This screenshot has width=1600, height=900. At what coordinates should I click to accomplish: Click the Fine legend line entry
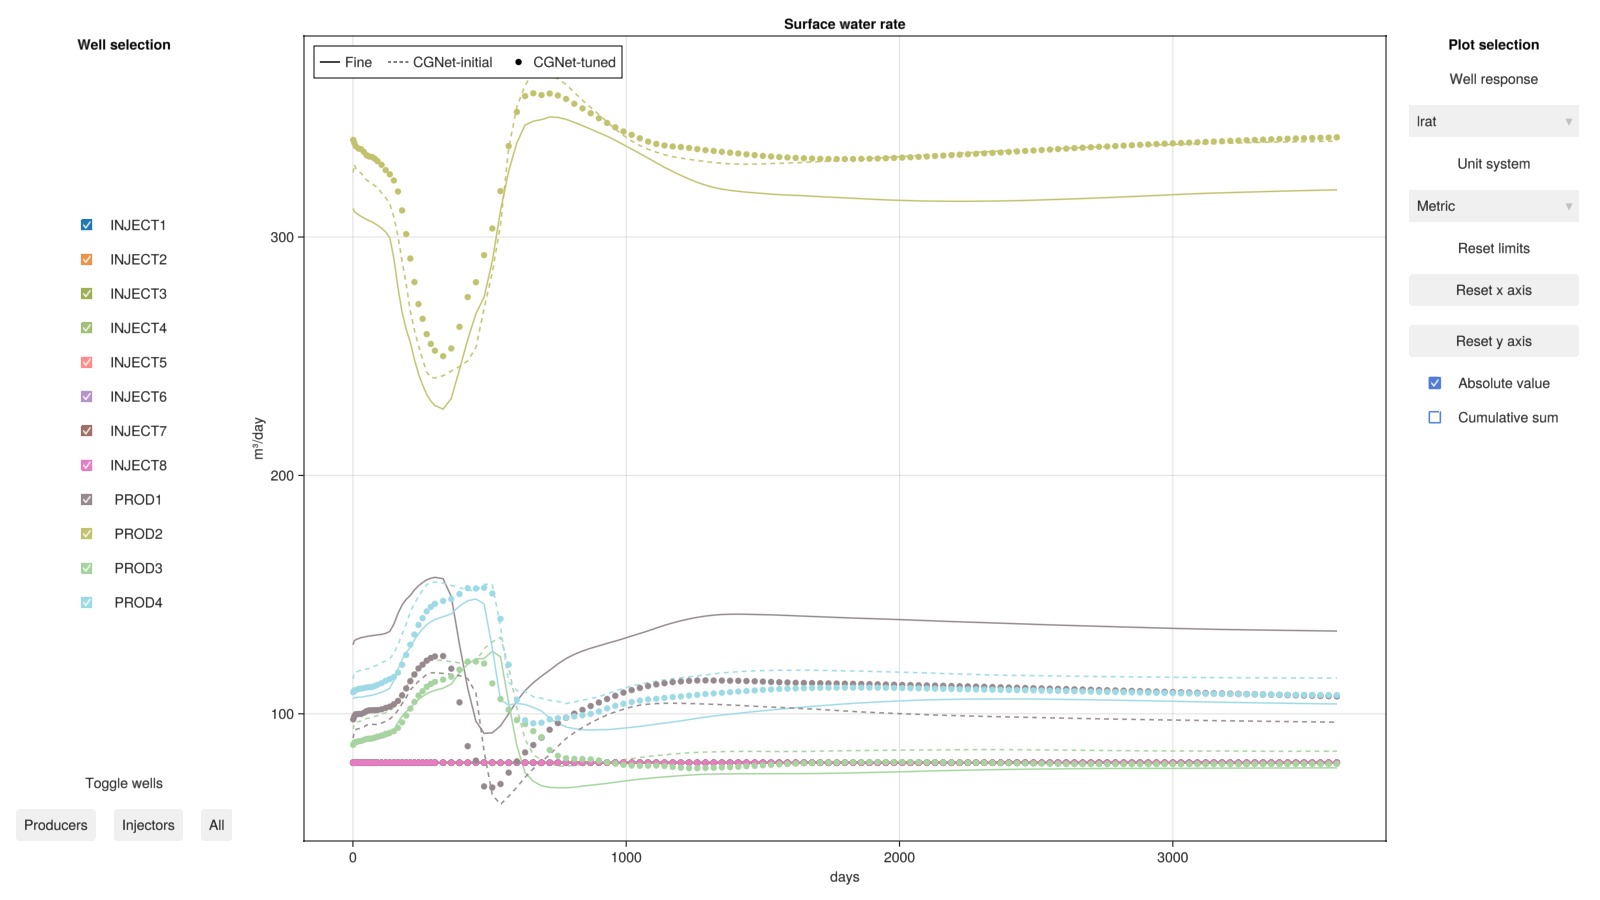pos(345,62)
